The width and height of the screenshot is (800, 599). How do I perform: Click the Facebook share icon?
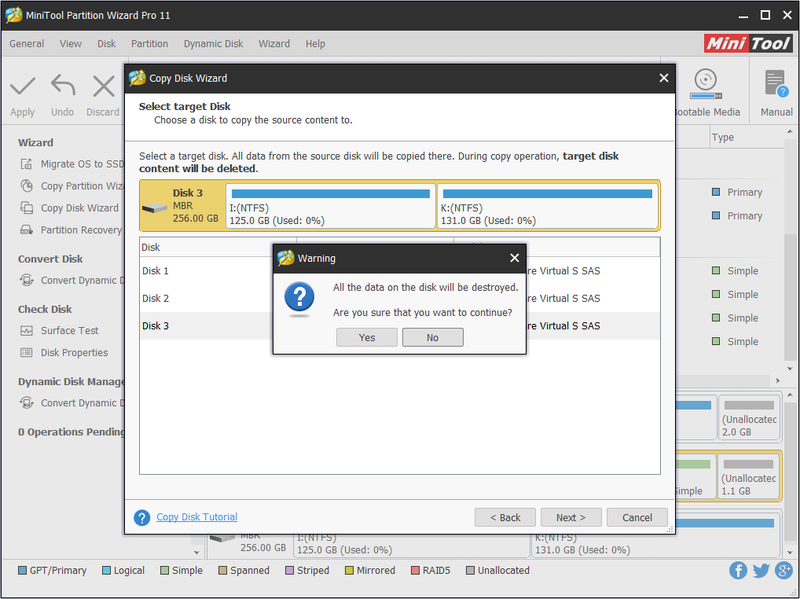coord(738,570)
